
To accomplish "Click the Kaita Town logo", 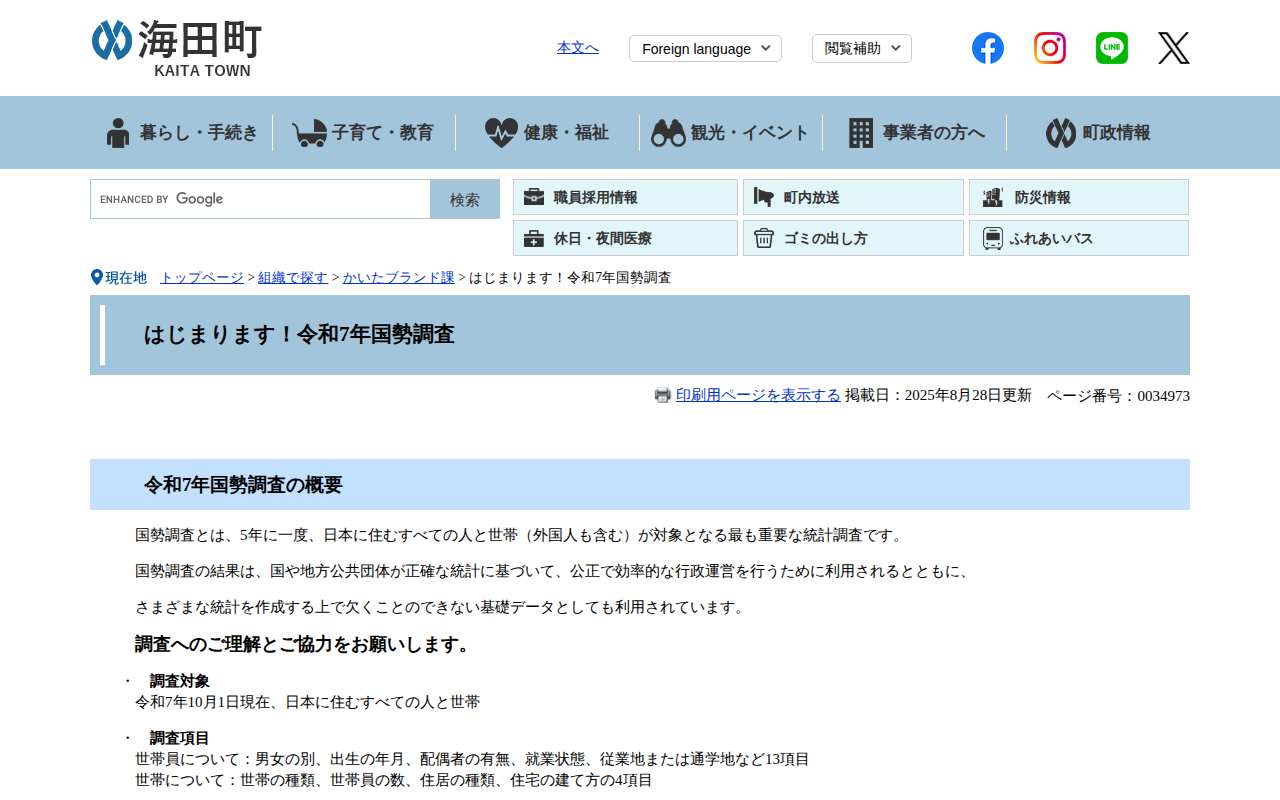I will coord(174,46).
